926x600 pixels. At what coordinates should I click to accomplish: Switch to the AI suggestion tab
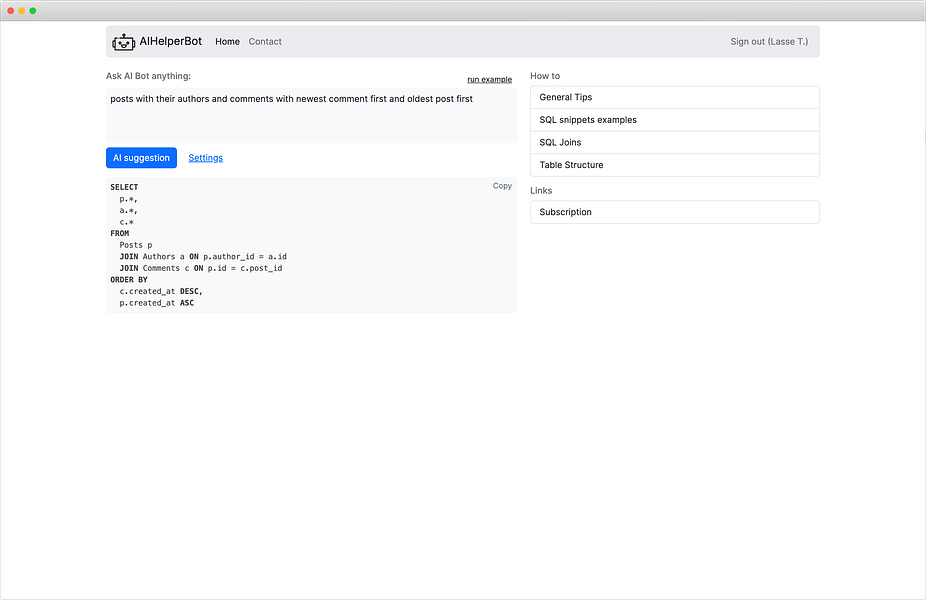pyautogui.click(x=141, y=157)
